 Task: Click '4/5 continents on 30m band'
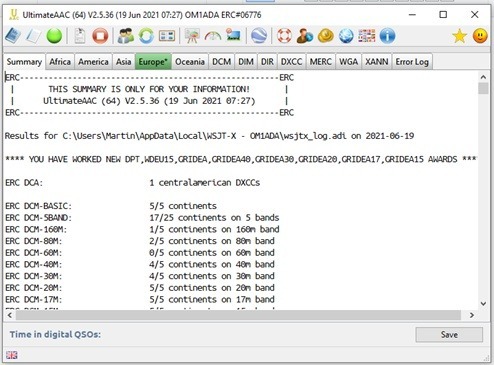coord(212,276)
